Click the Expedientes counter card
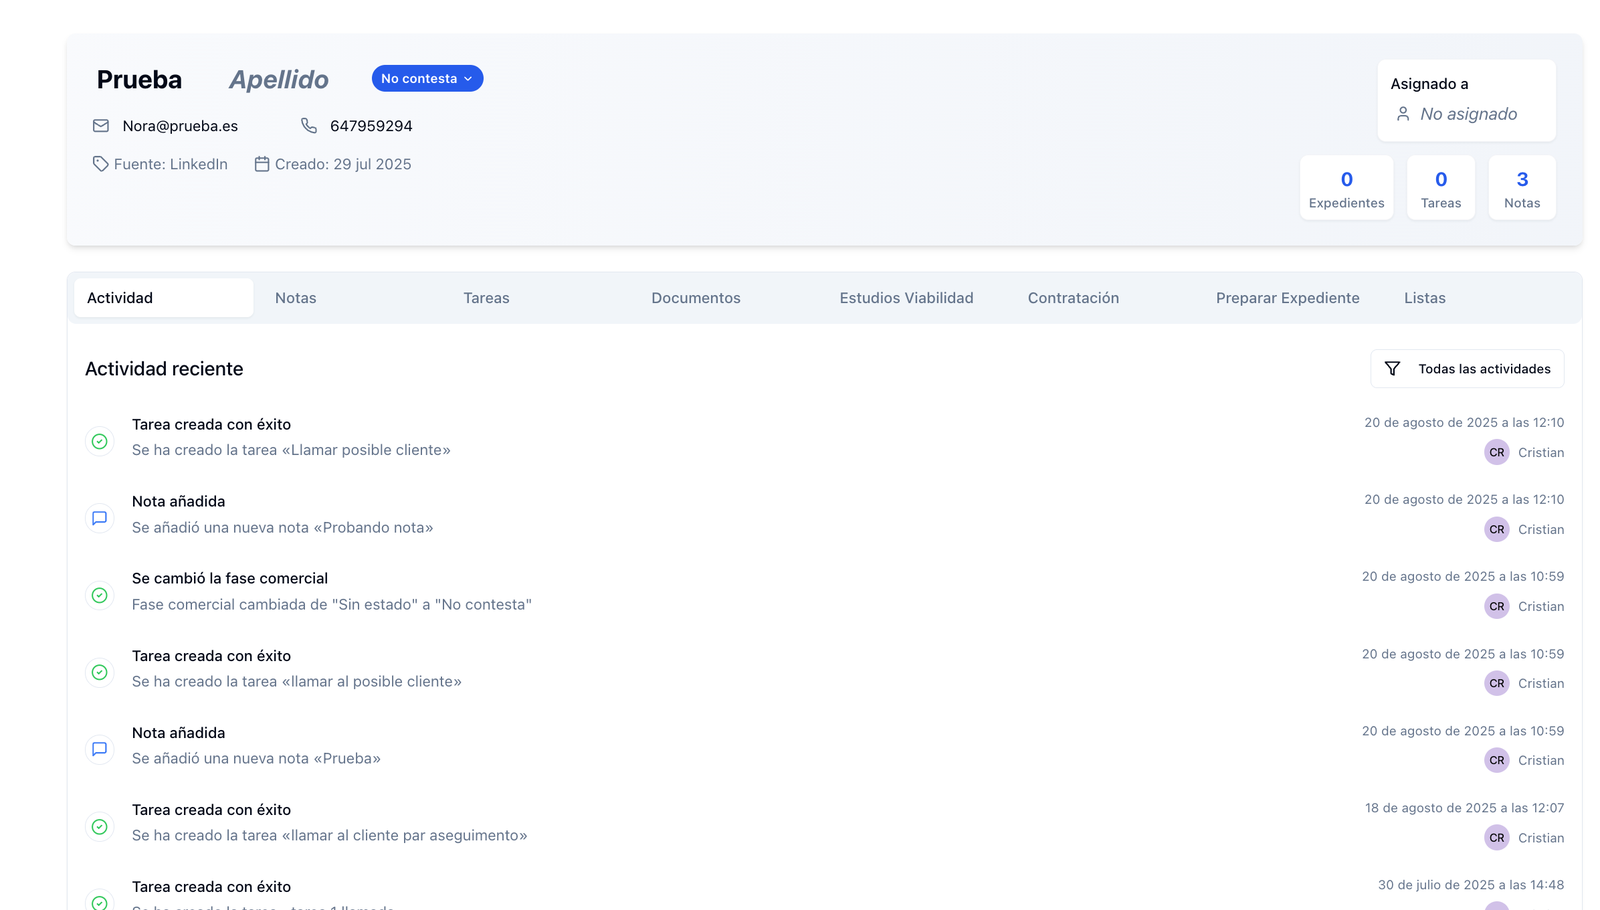The image size is (1600, 910). (x=1347, y=188)
